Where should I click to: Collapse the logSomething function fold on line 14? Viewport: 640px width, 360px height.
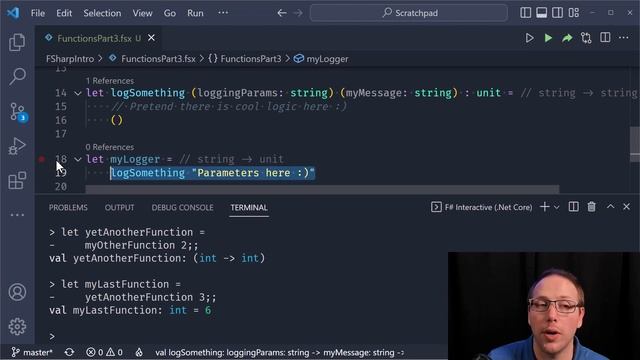pos(78,93)
